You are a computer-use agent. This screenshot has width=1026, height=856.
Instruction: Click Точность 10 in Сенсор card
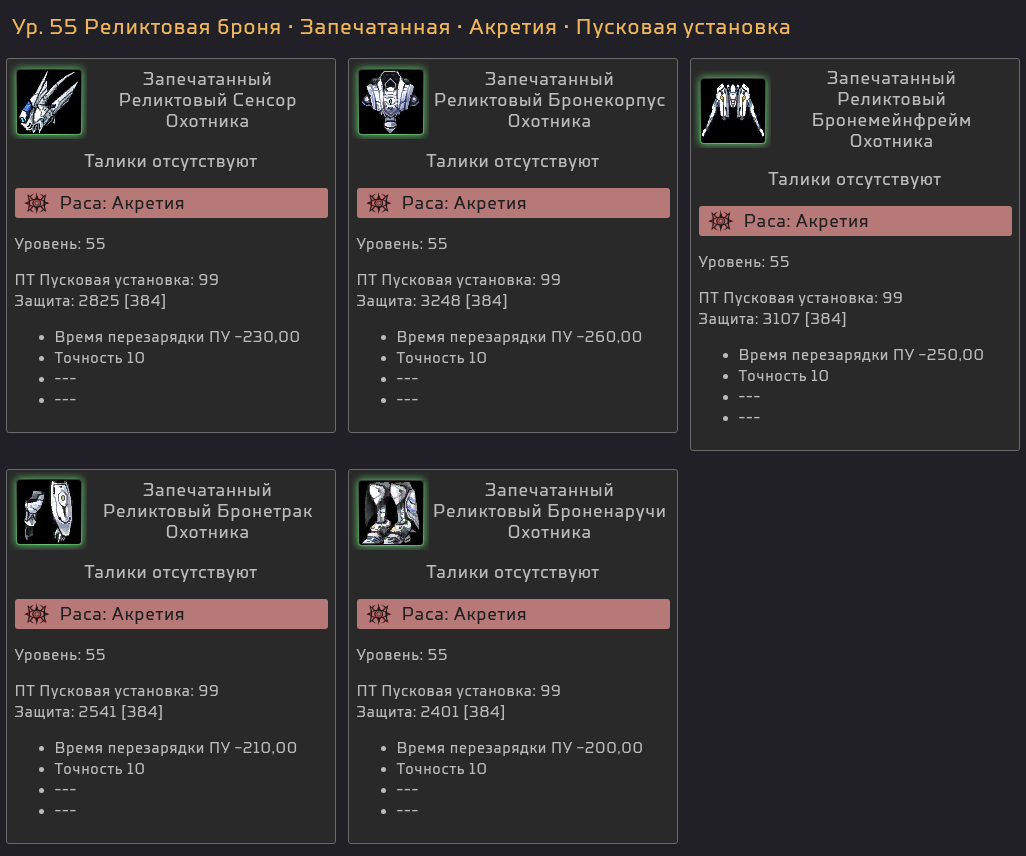[x=99, y=358]
